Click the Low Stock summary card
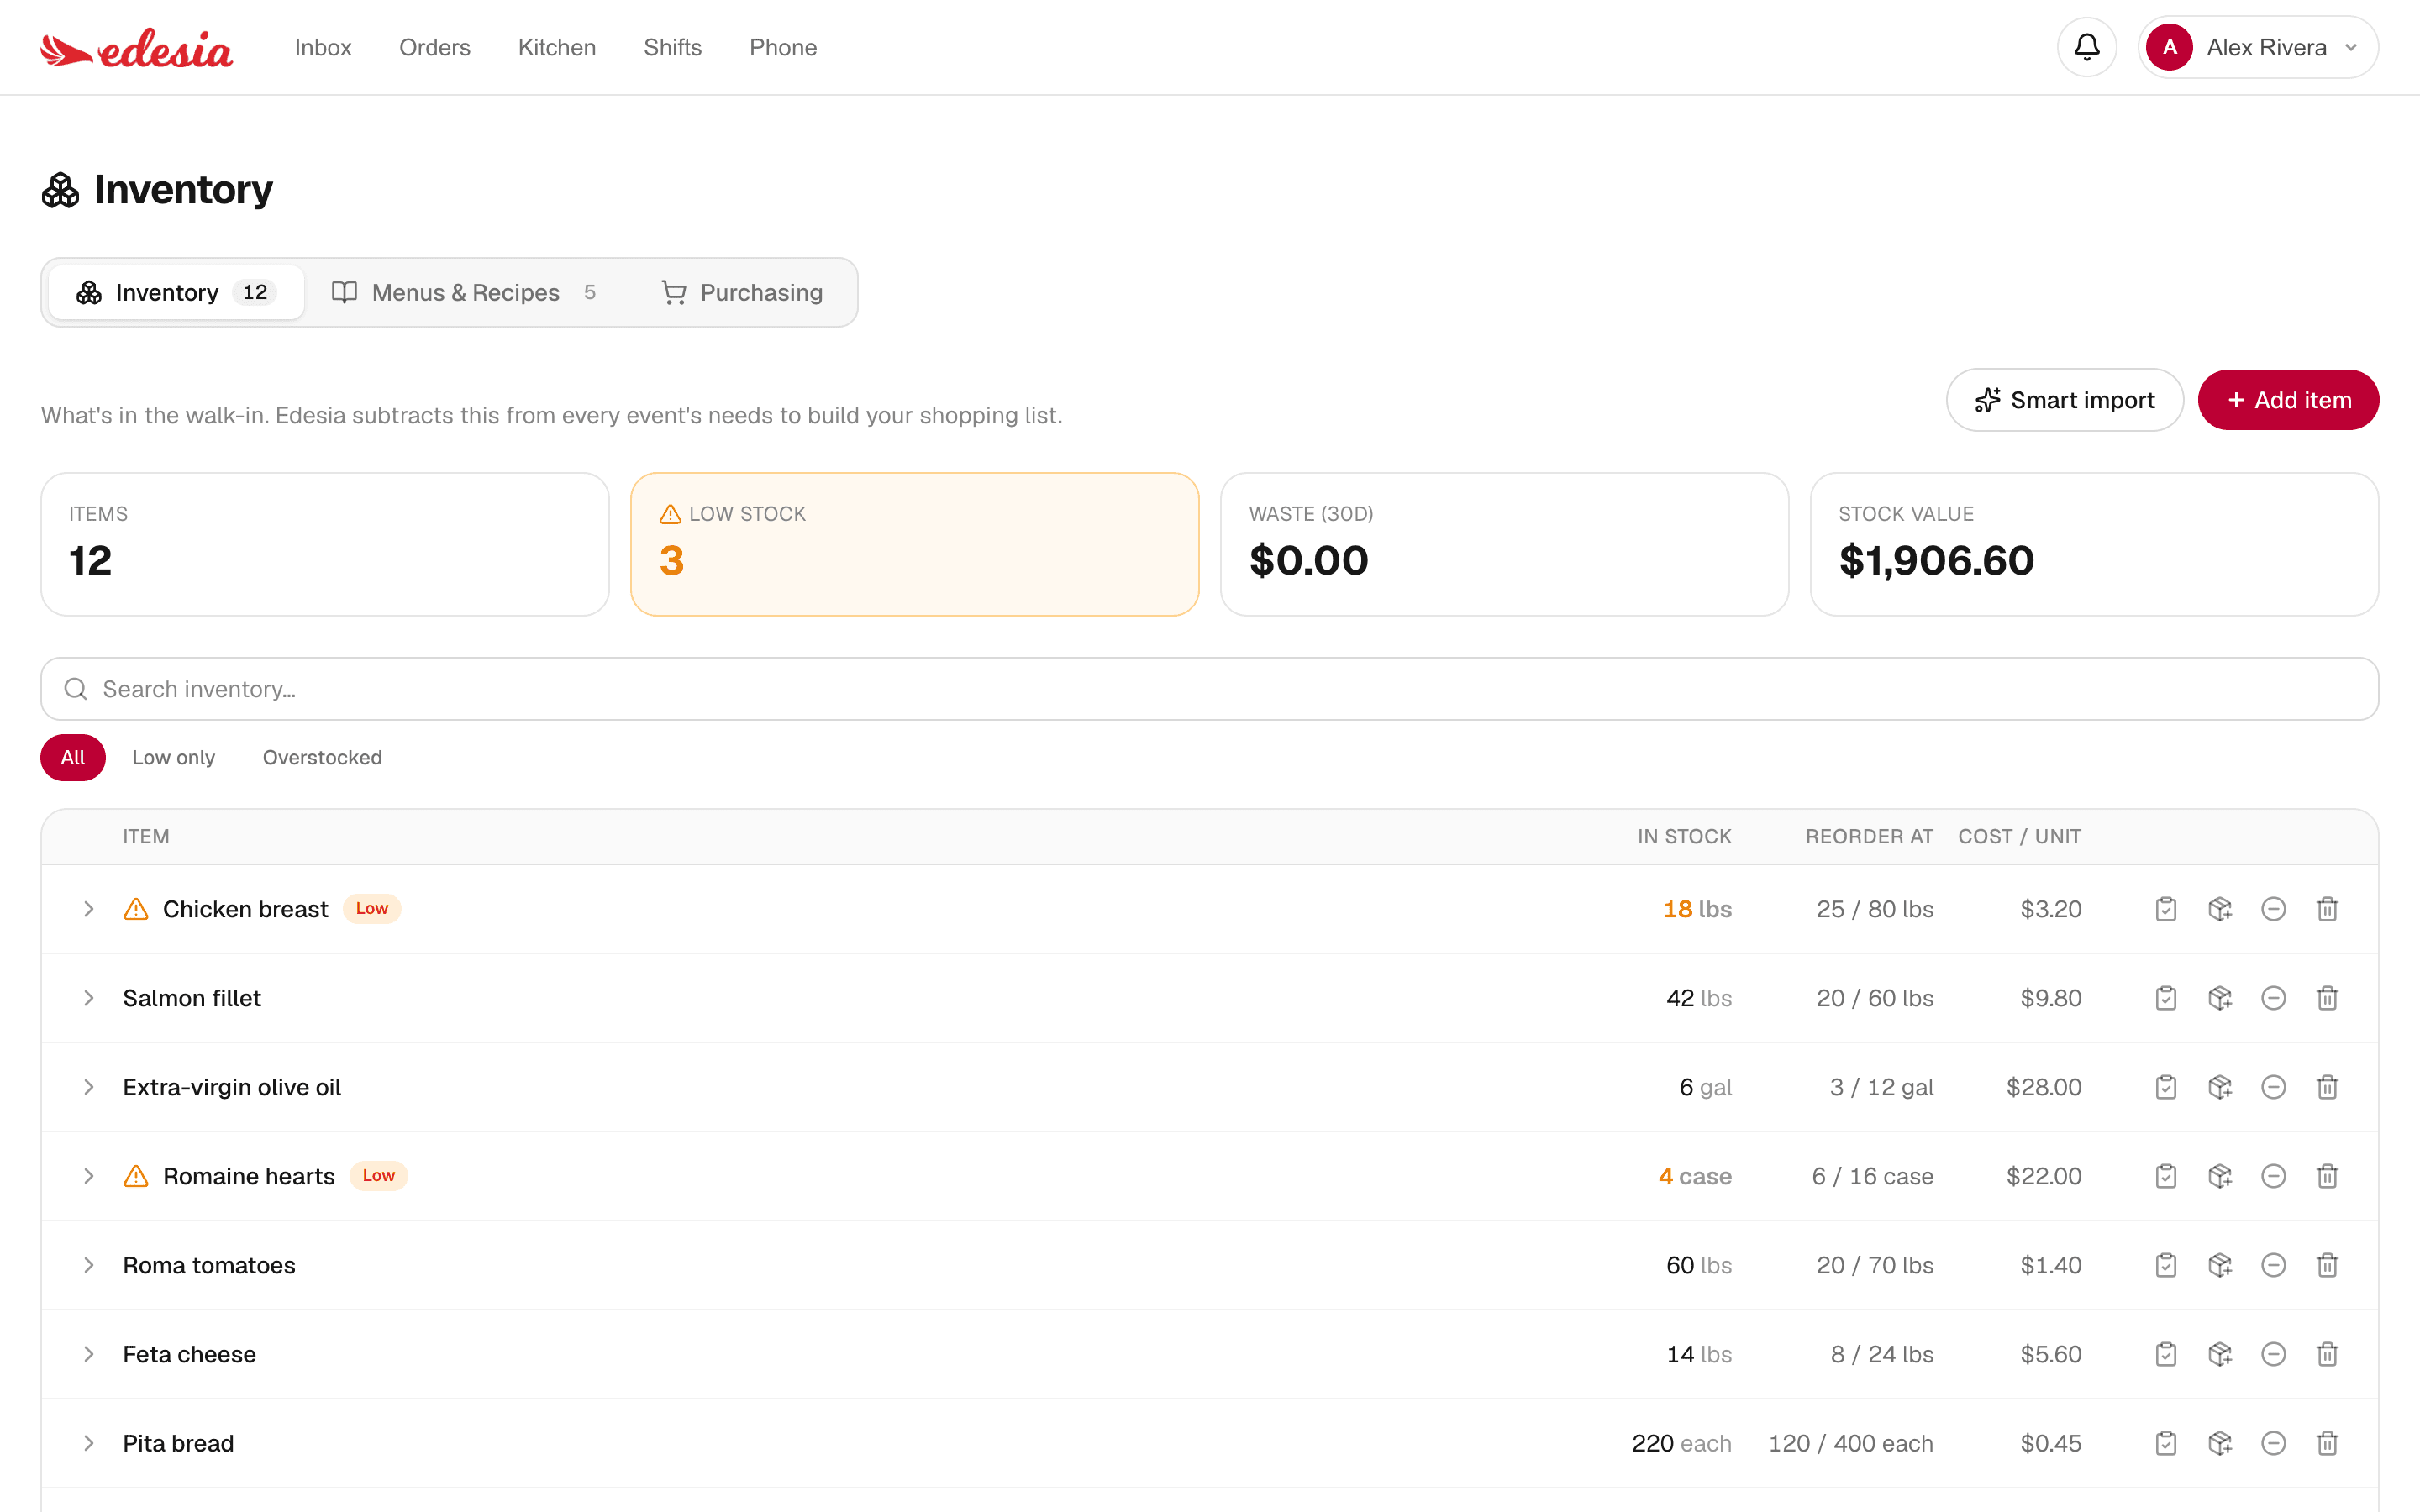This screenshot has width=2420, height=1512. (x=914, y=544)
